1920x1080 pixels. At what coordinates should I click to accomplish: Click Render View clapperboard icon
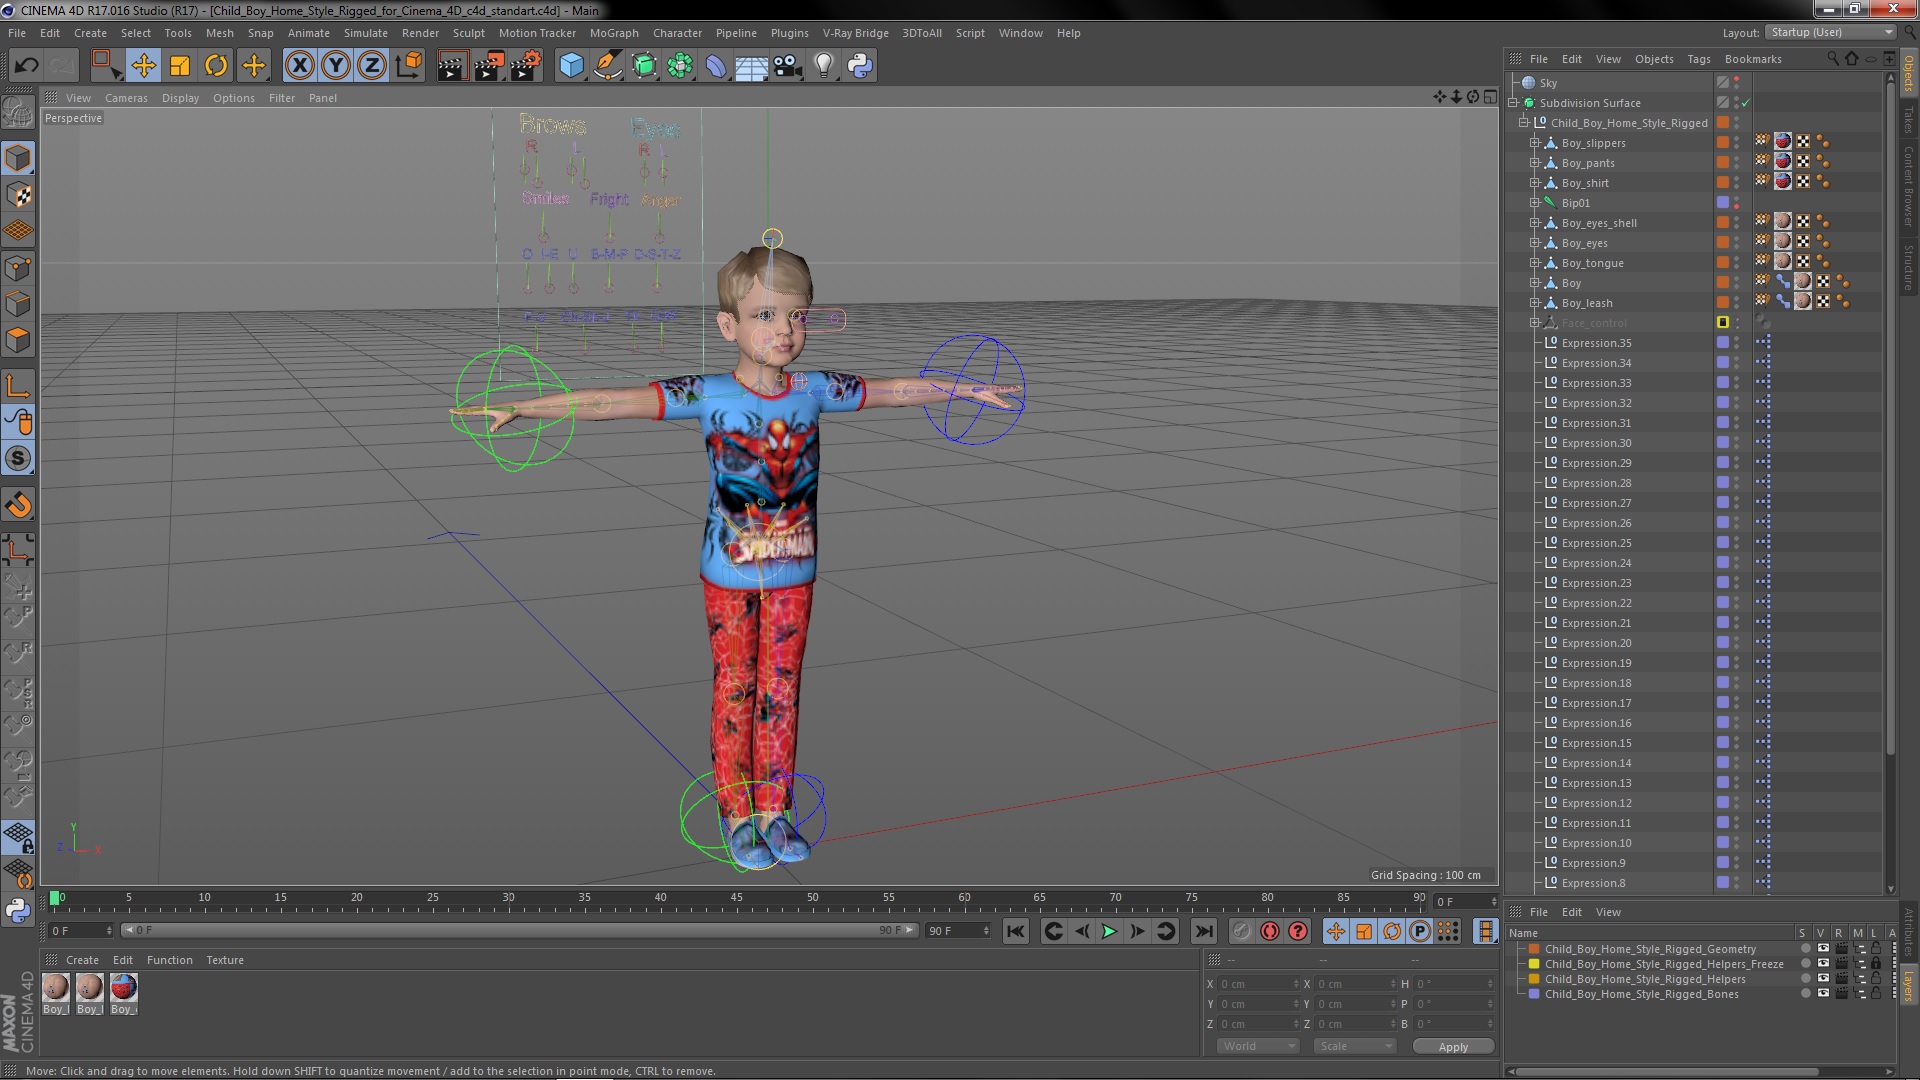click(x=451, y=66)
